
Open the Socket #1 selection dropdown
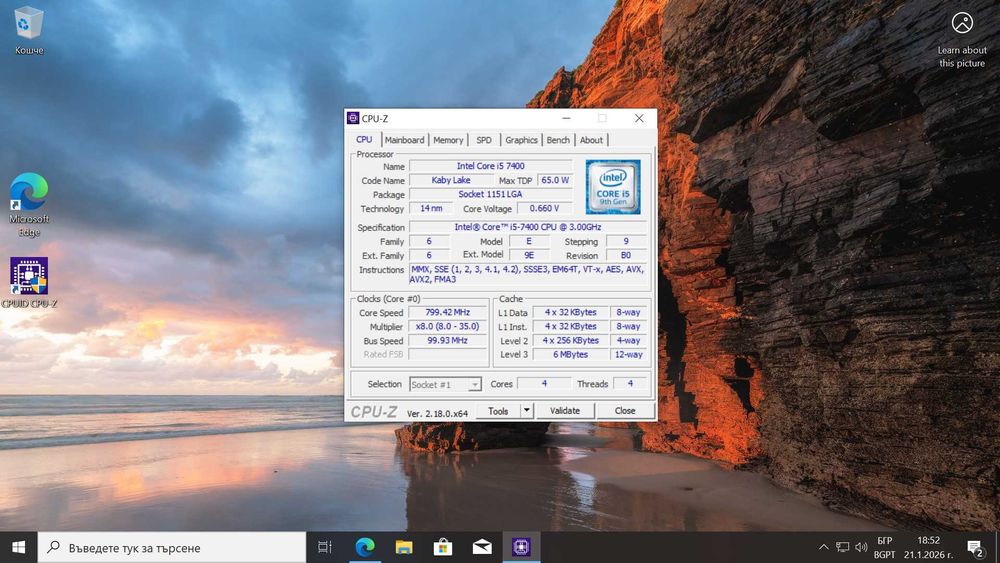(x=445, y=384)
